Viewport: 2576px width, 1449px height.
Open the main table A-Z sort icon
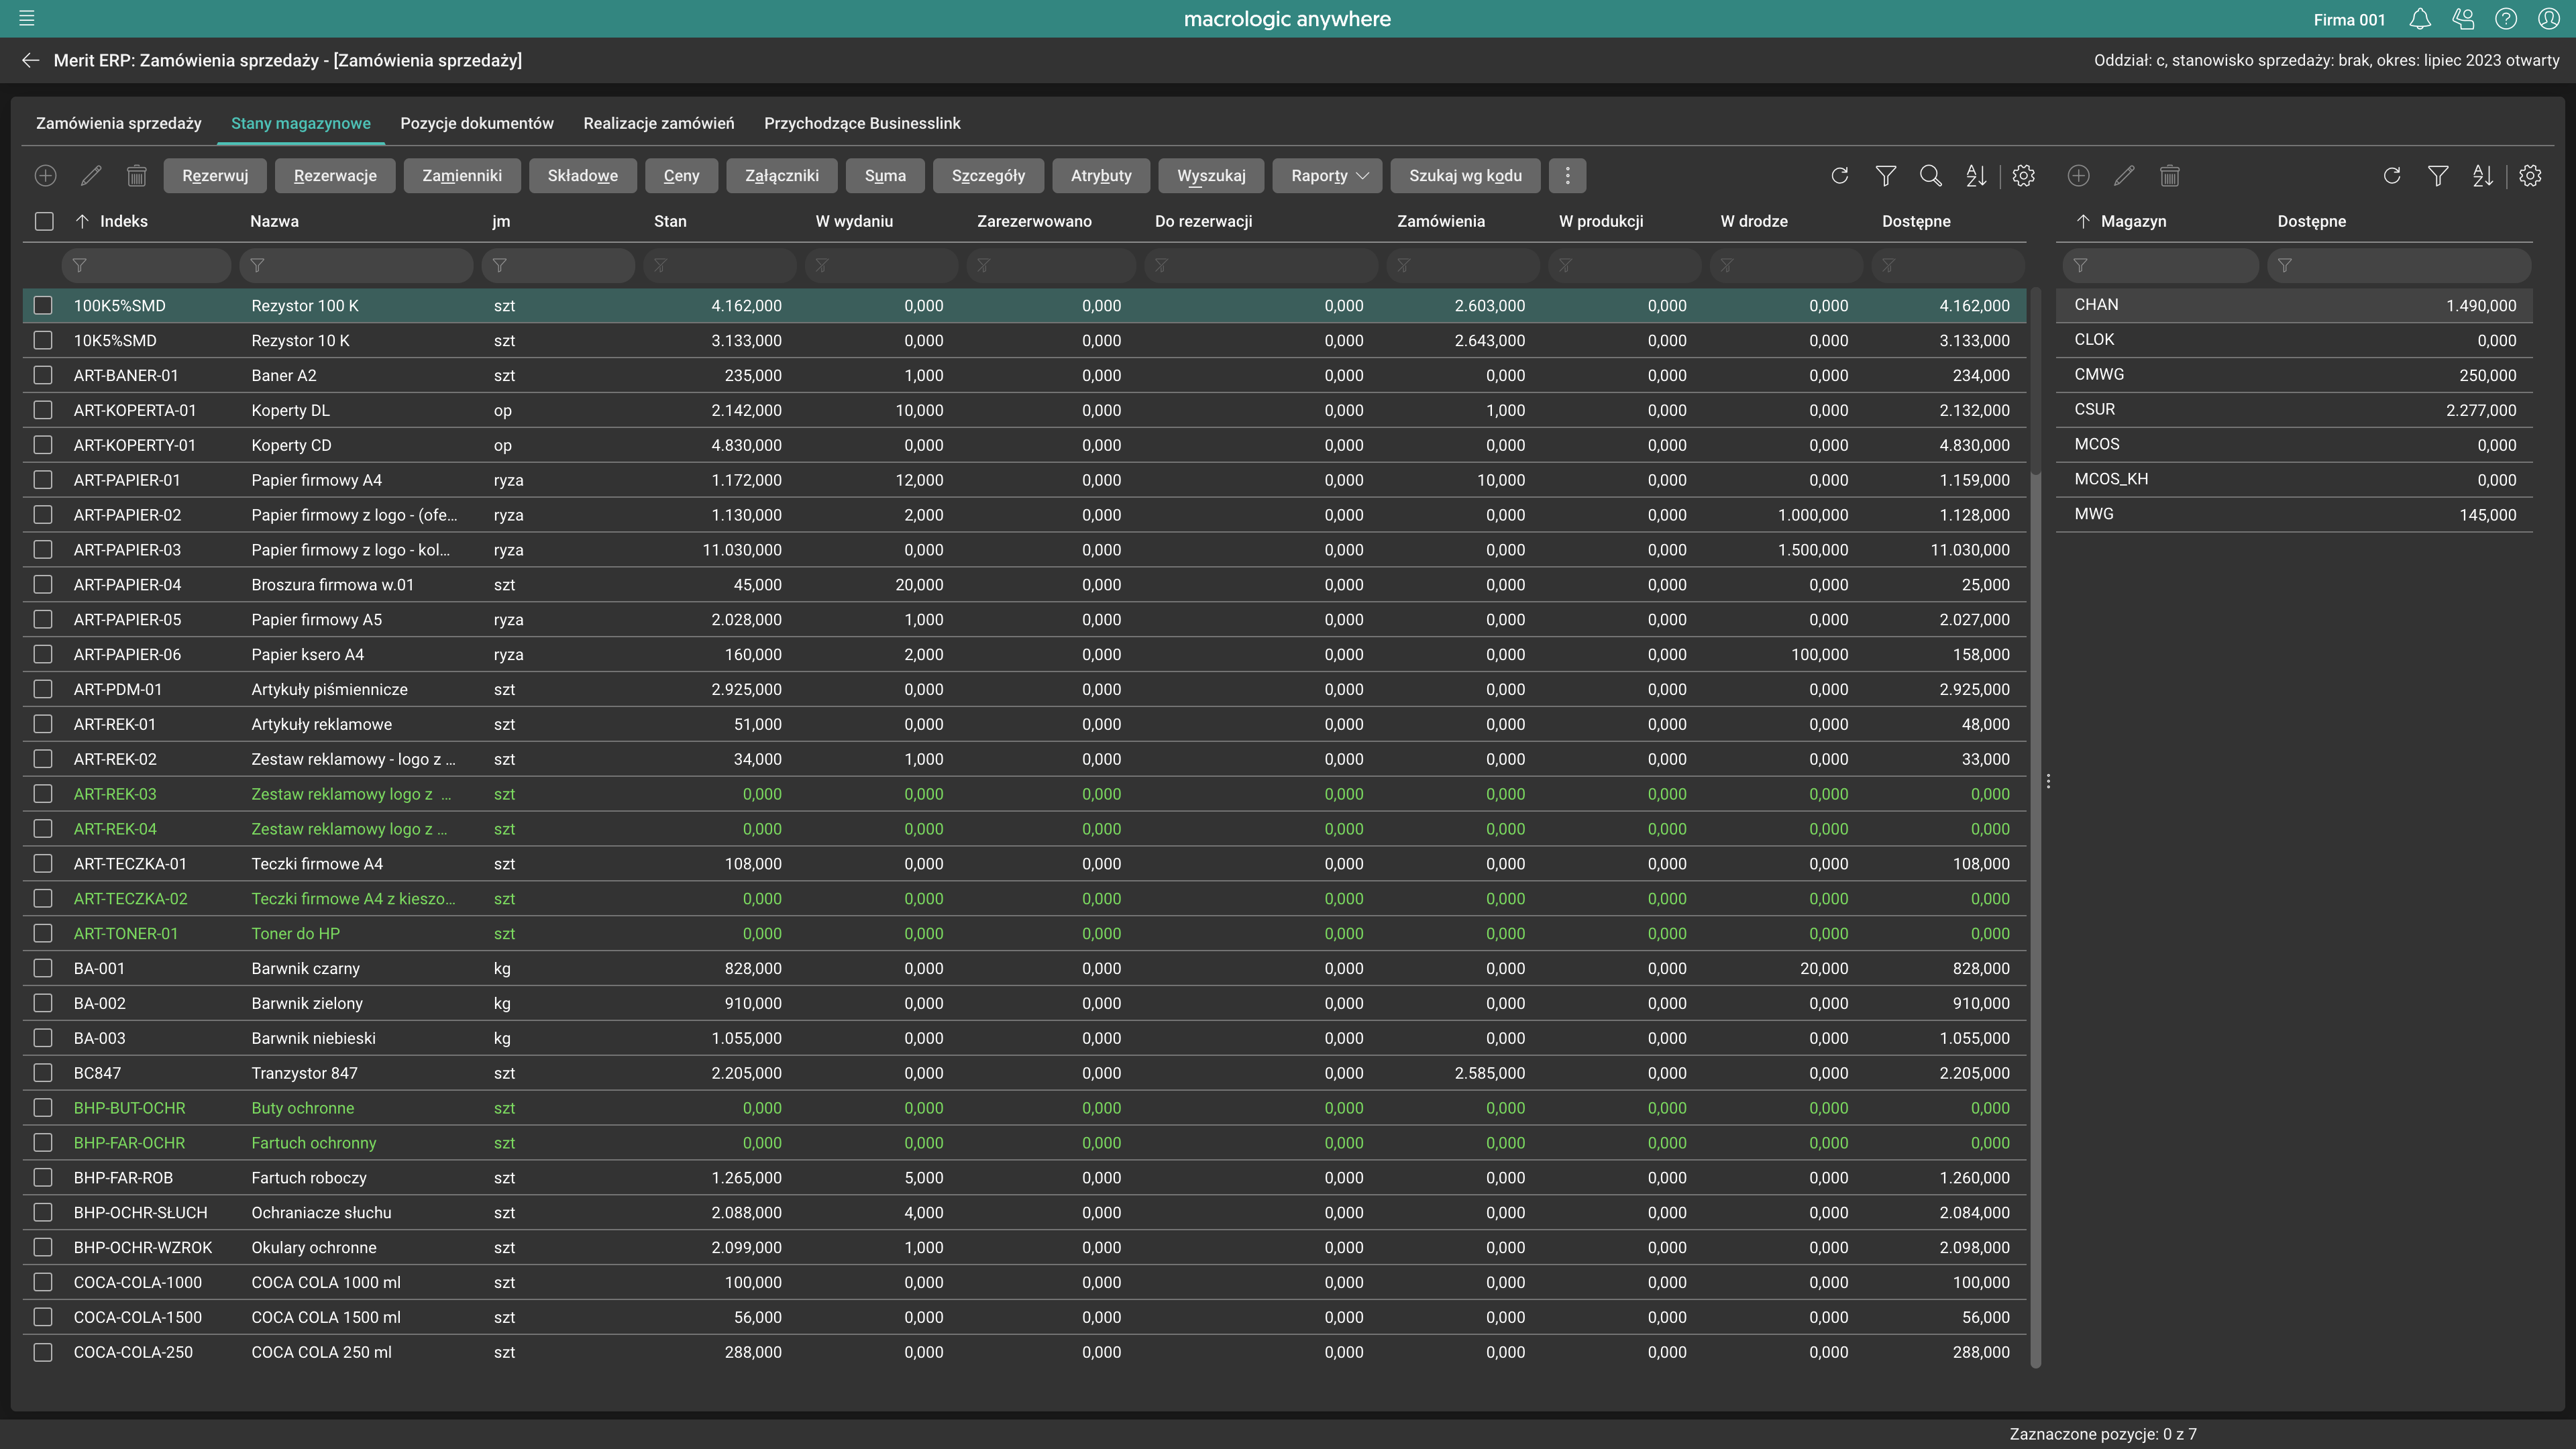coord(1976,176)
